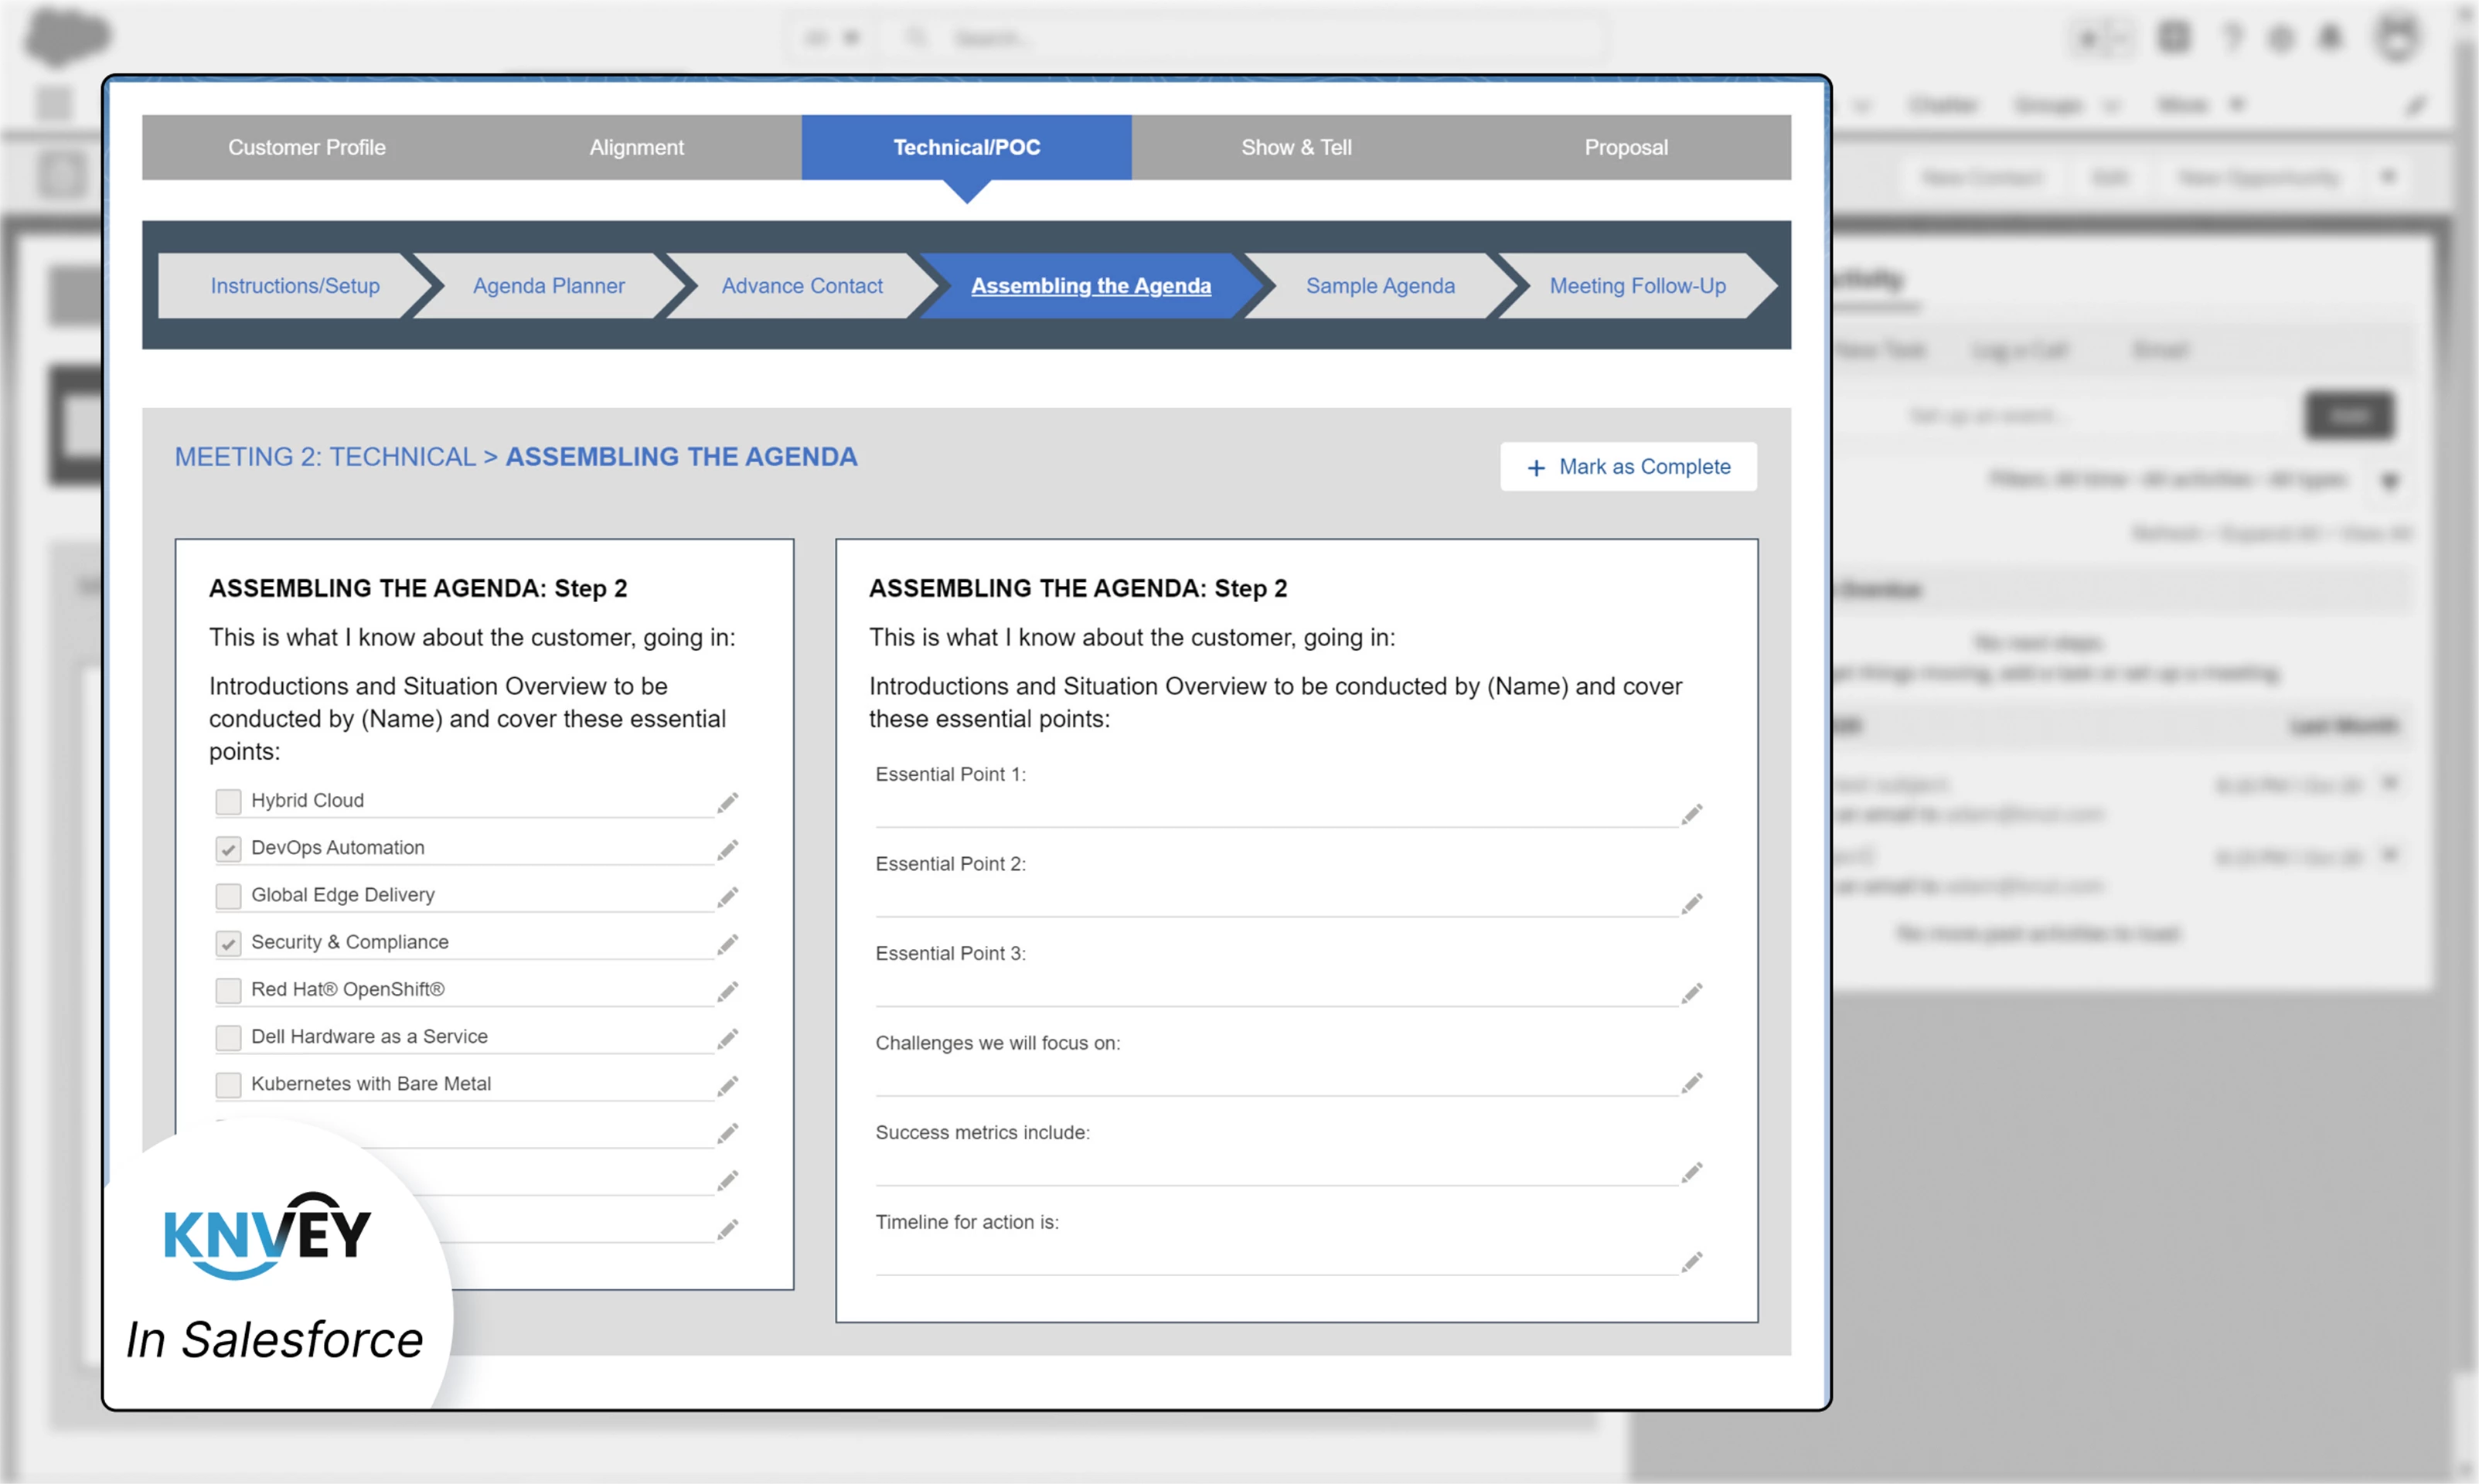
Task: Click the plus icon on Mark as Complete
Action: pos(1536,467)
